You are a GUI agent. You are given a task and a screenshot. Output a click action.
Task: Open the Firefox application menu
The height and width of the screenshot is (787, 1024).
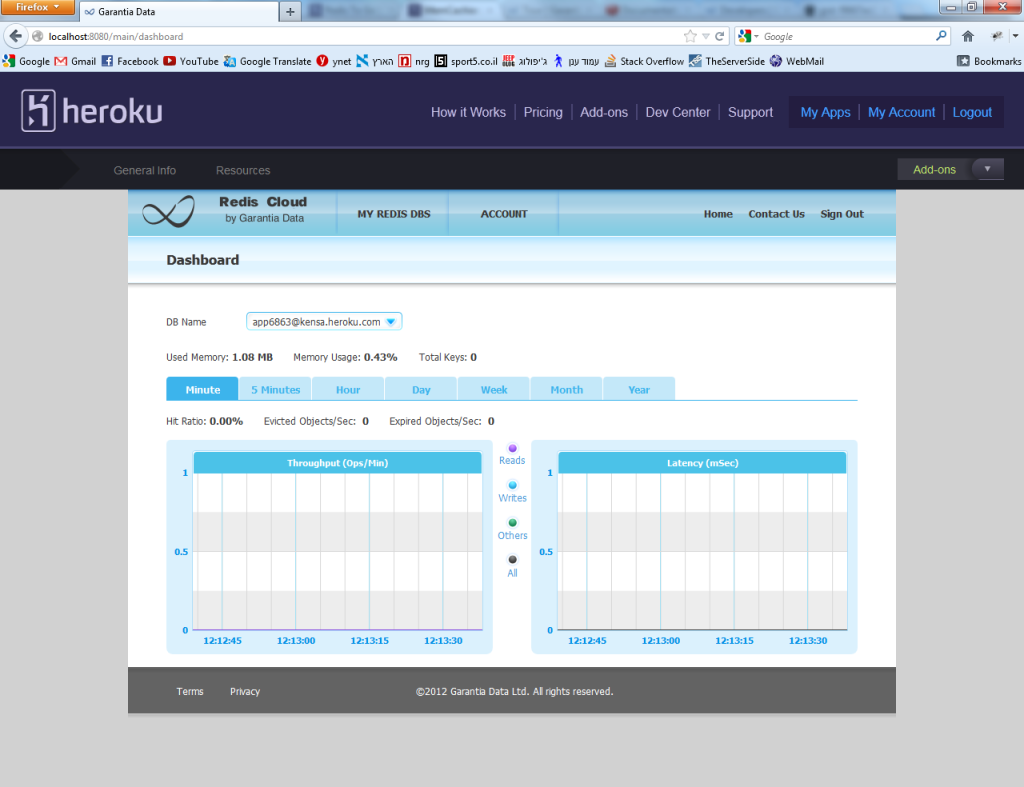[x=37, y=8]
